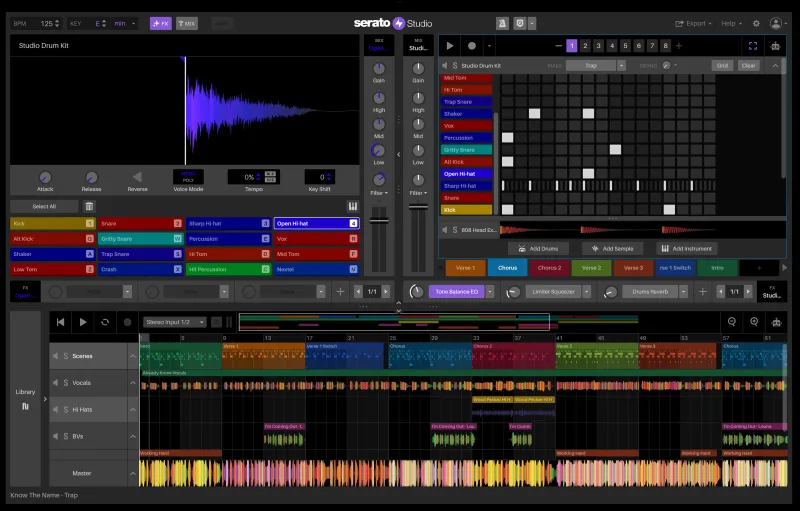Open the Help menu
The height and width of the screenshot is (511, 800).
pyautogui.click(x=732, y=23)
